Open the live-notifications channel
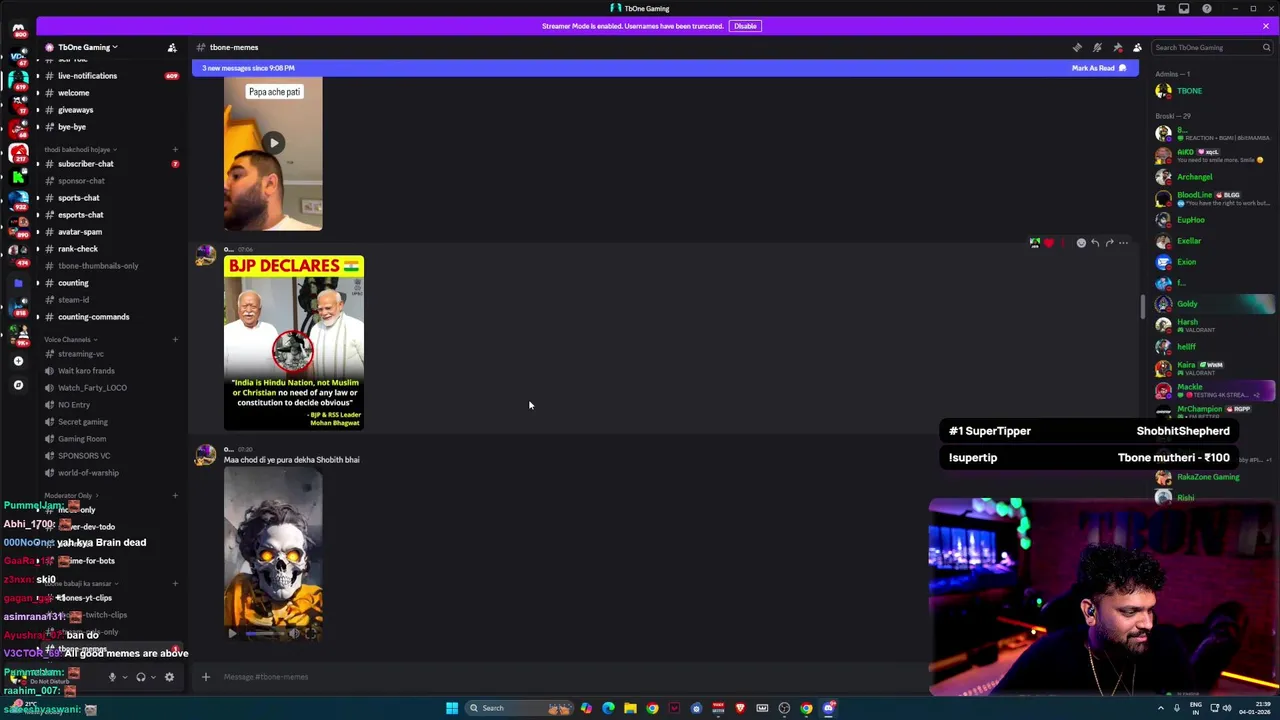This screenshot has height=720, width=1280. (87, 76)
